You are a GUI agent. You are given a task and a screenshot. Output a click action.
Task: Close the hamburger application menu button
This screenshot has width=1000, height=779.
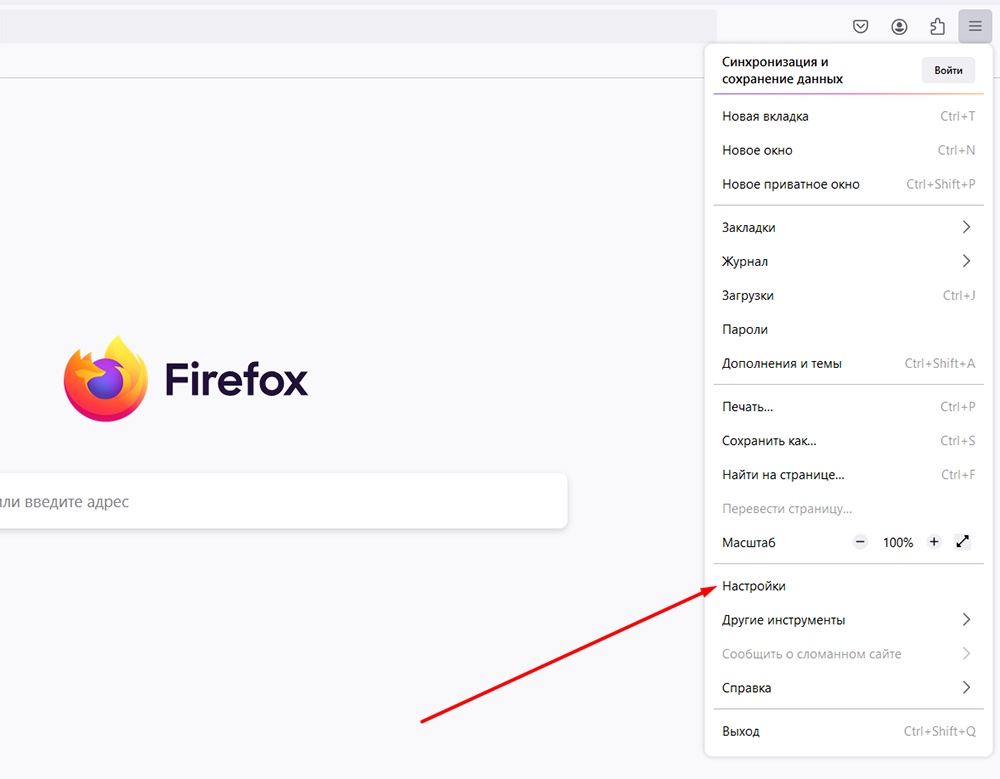coord(975,26)
